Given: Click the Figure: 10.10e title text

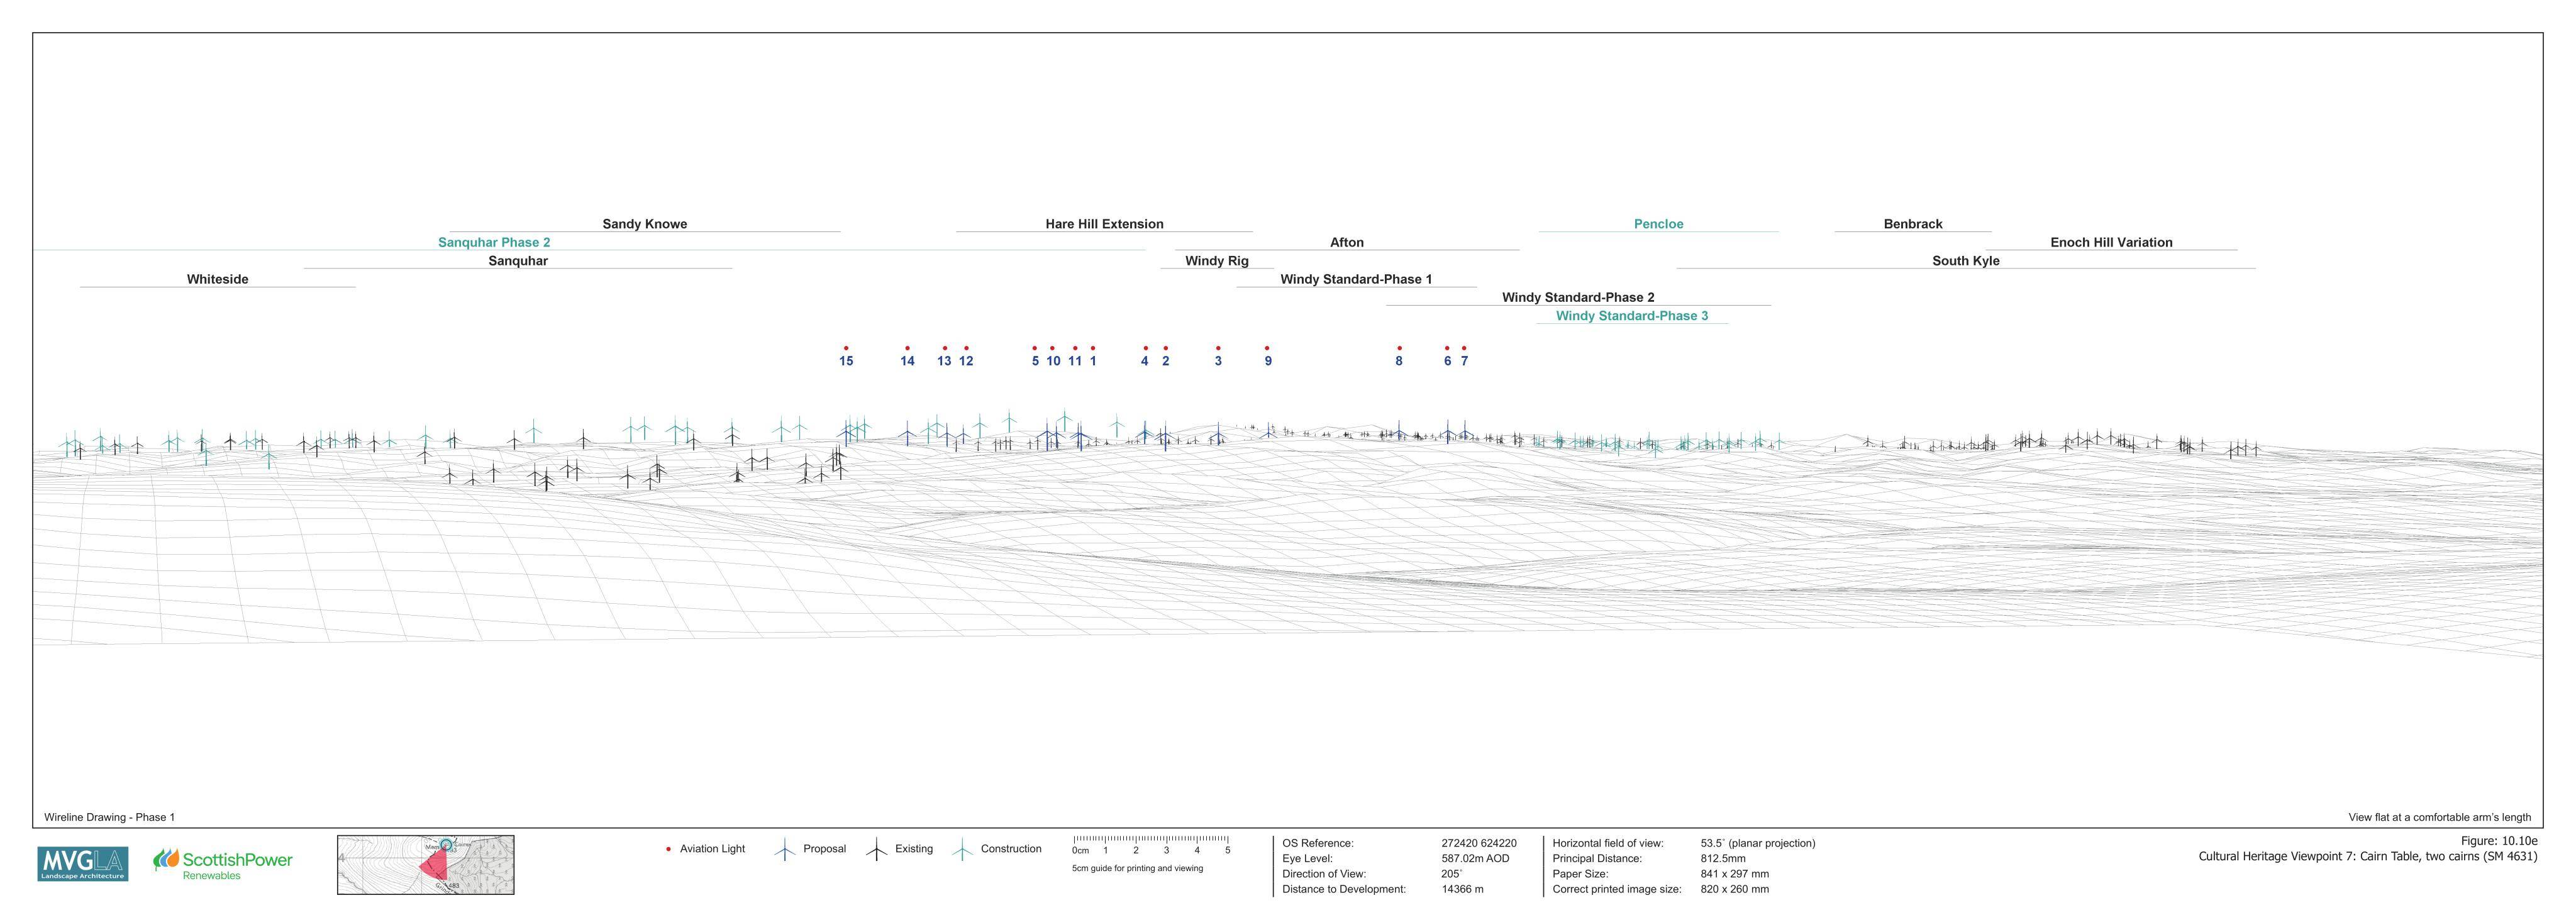Looking at the screenshot, I should [x=2499, y=841].
